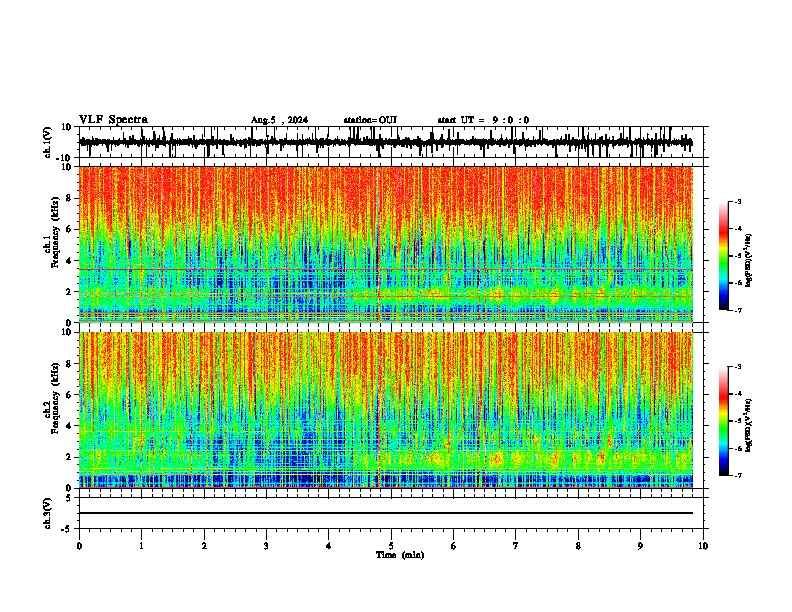Click time axis tick label "9"

tap(640, 546)
